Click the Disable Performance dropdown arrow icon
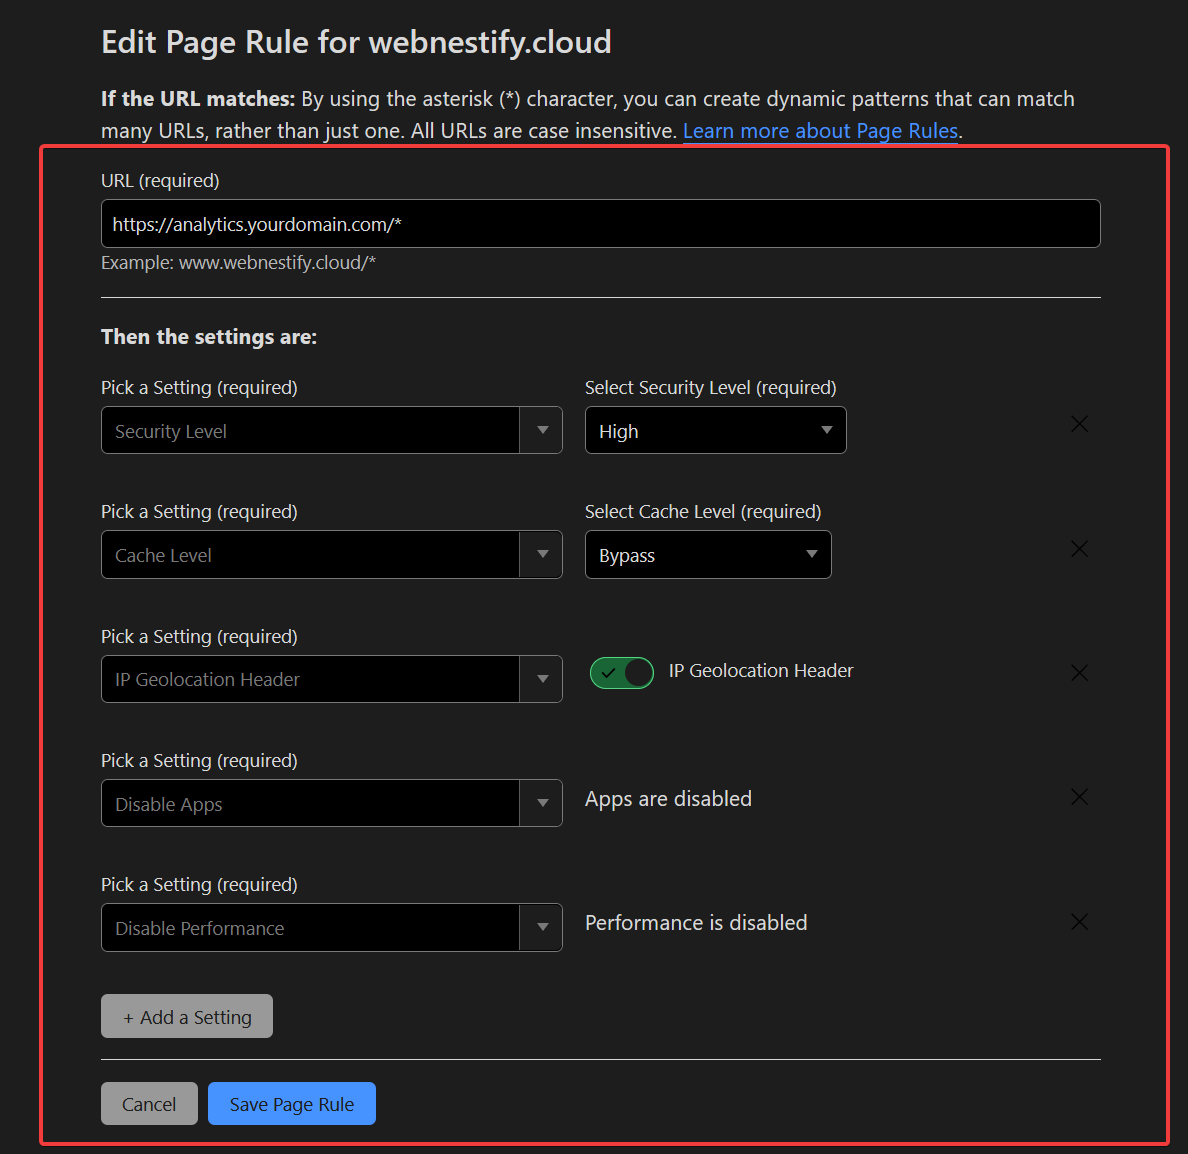The width and height of the screenshot is (1188, 1154). (x=542, y=928)
